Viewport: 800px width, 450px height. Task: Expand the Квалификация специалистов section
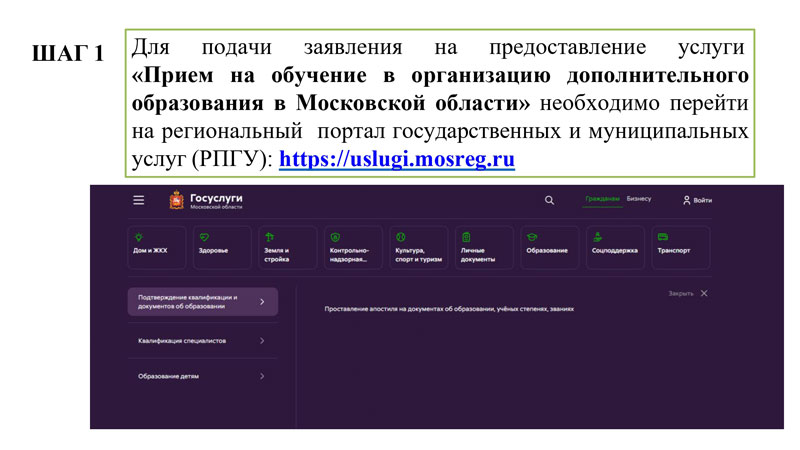pos(202,341)
